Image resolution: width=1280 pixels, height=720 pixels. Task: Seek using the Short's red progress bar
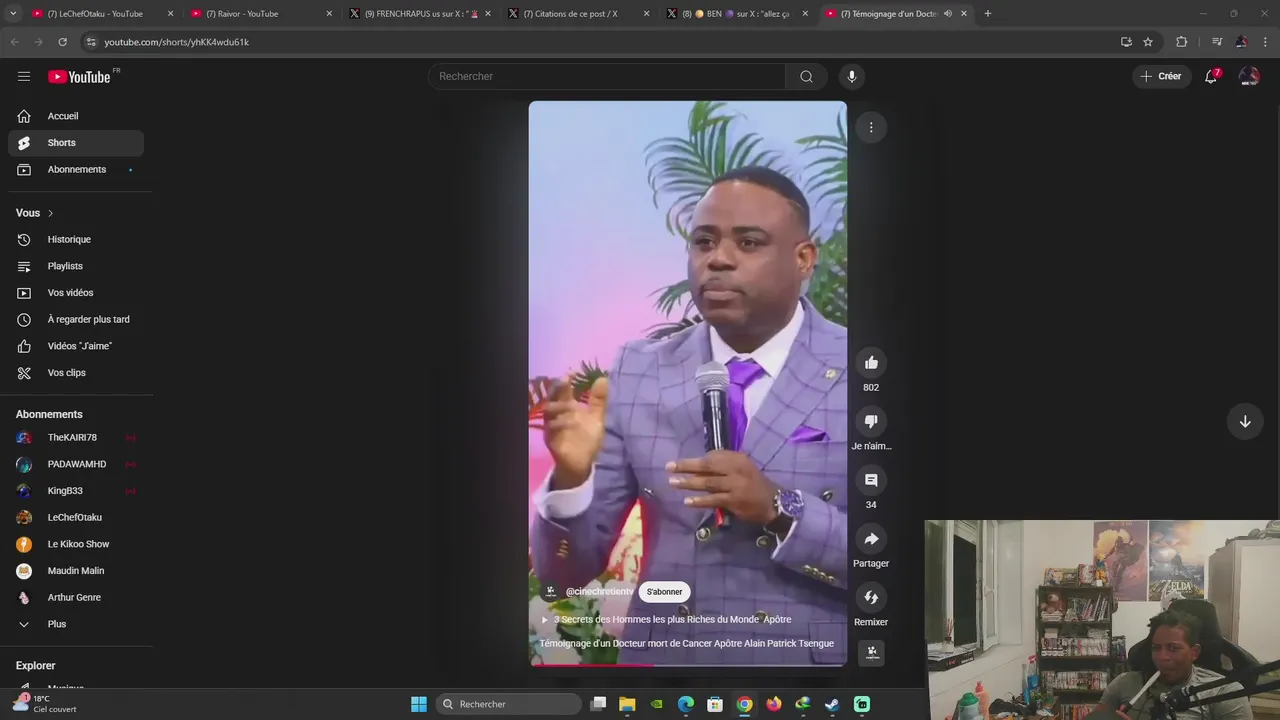tap(688, 665)
